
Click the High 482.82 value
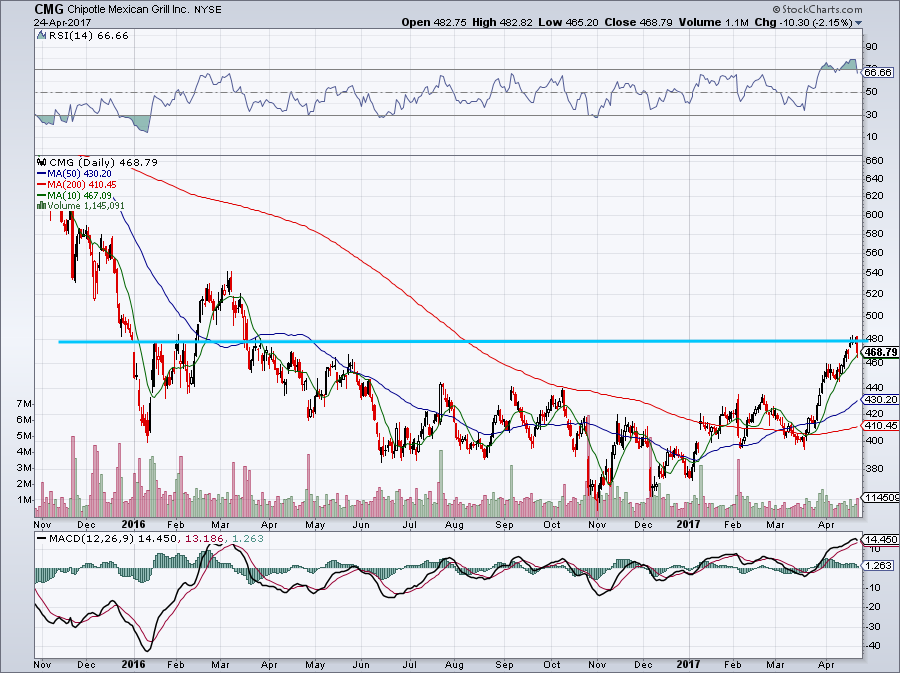click(x=502, y=22)
